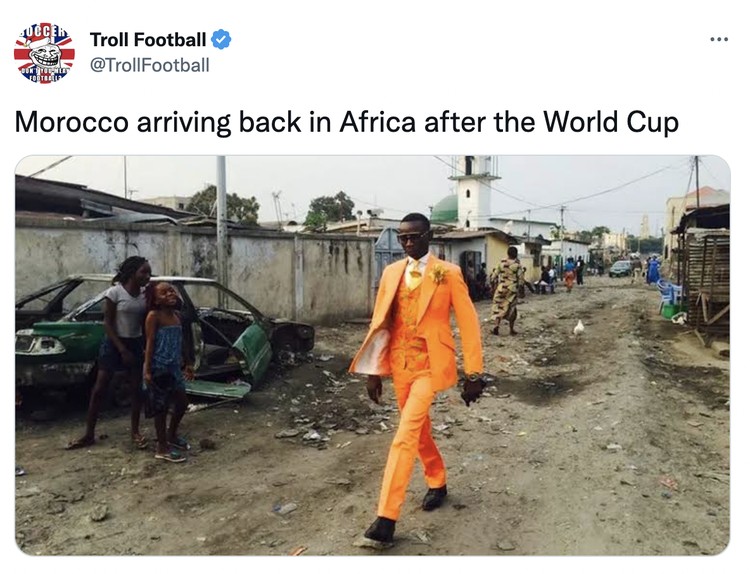Screen dimensions: 750x574
Task: Click the white chicken on the road
Action: [x=579, y=328]
